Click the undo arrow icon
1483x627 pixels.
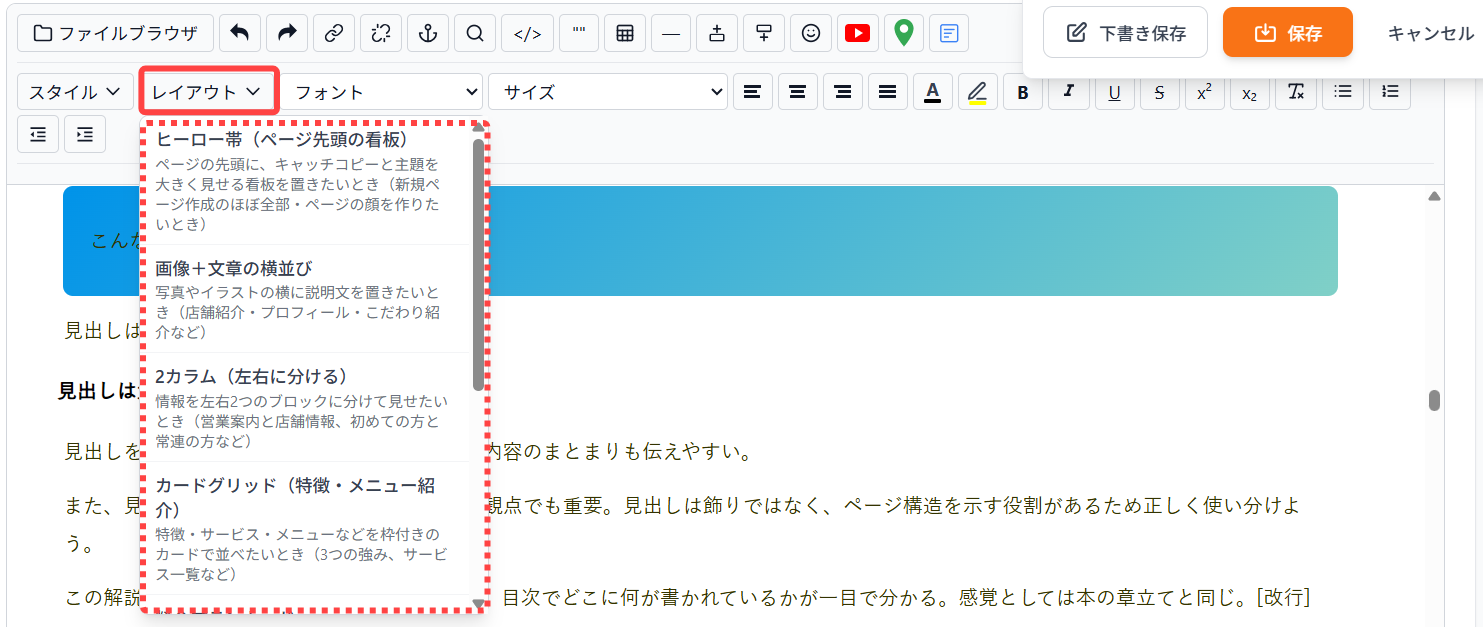(x=240, y=33)
